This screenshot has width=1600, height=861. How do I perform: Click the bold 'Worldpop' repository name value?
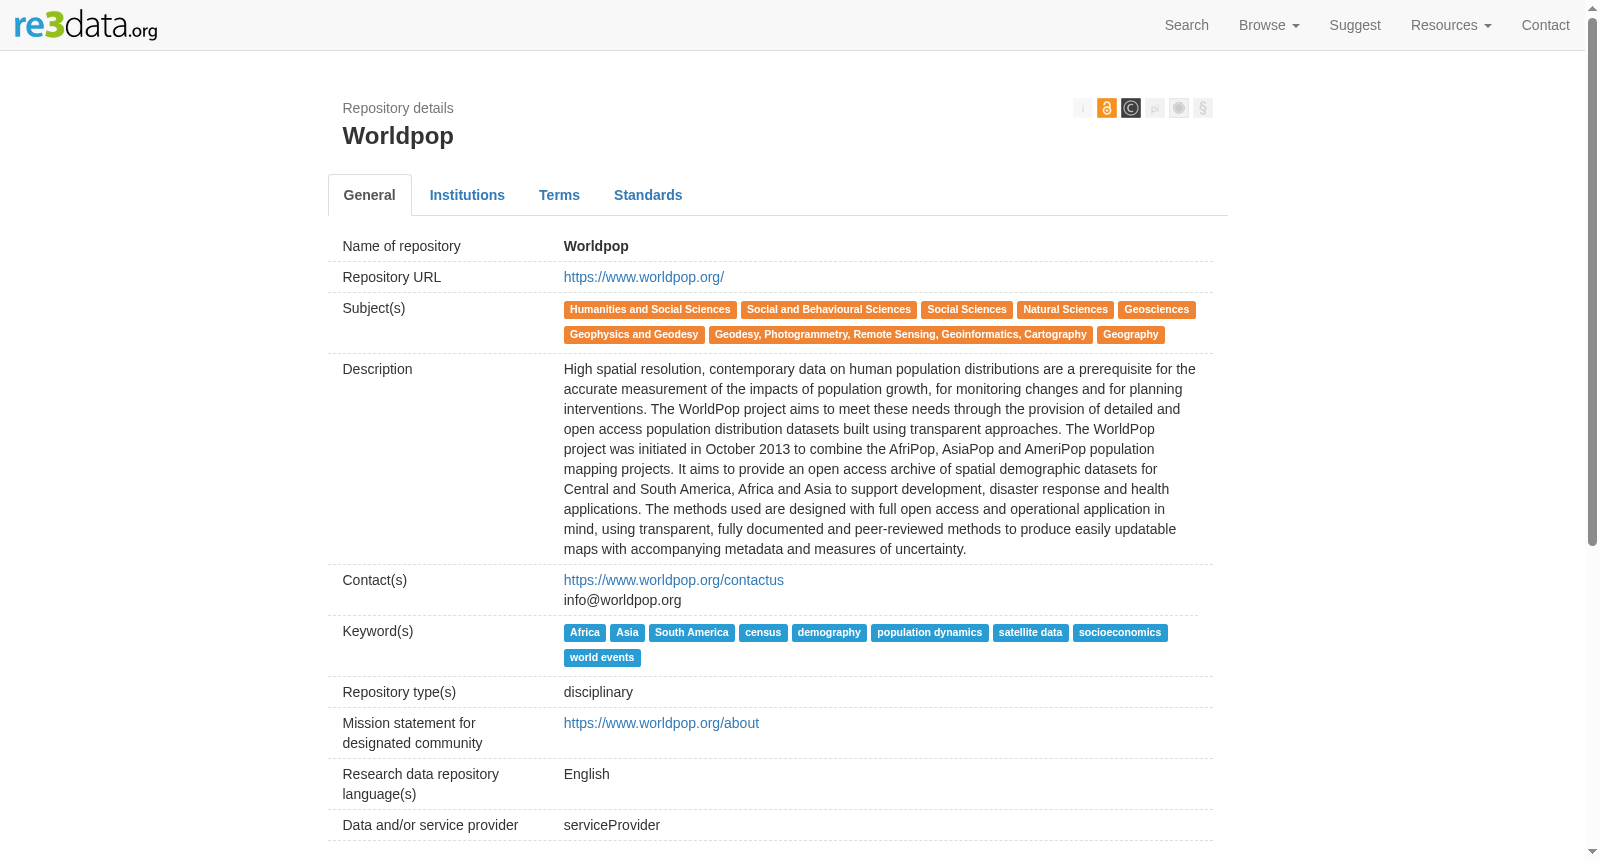596,246
